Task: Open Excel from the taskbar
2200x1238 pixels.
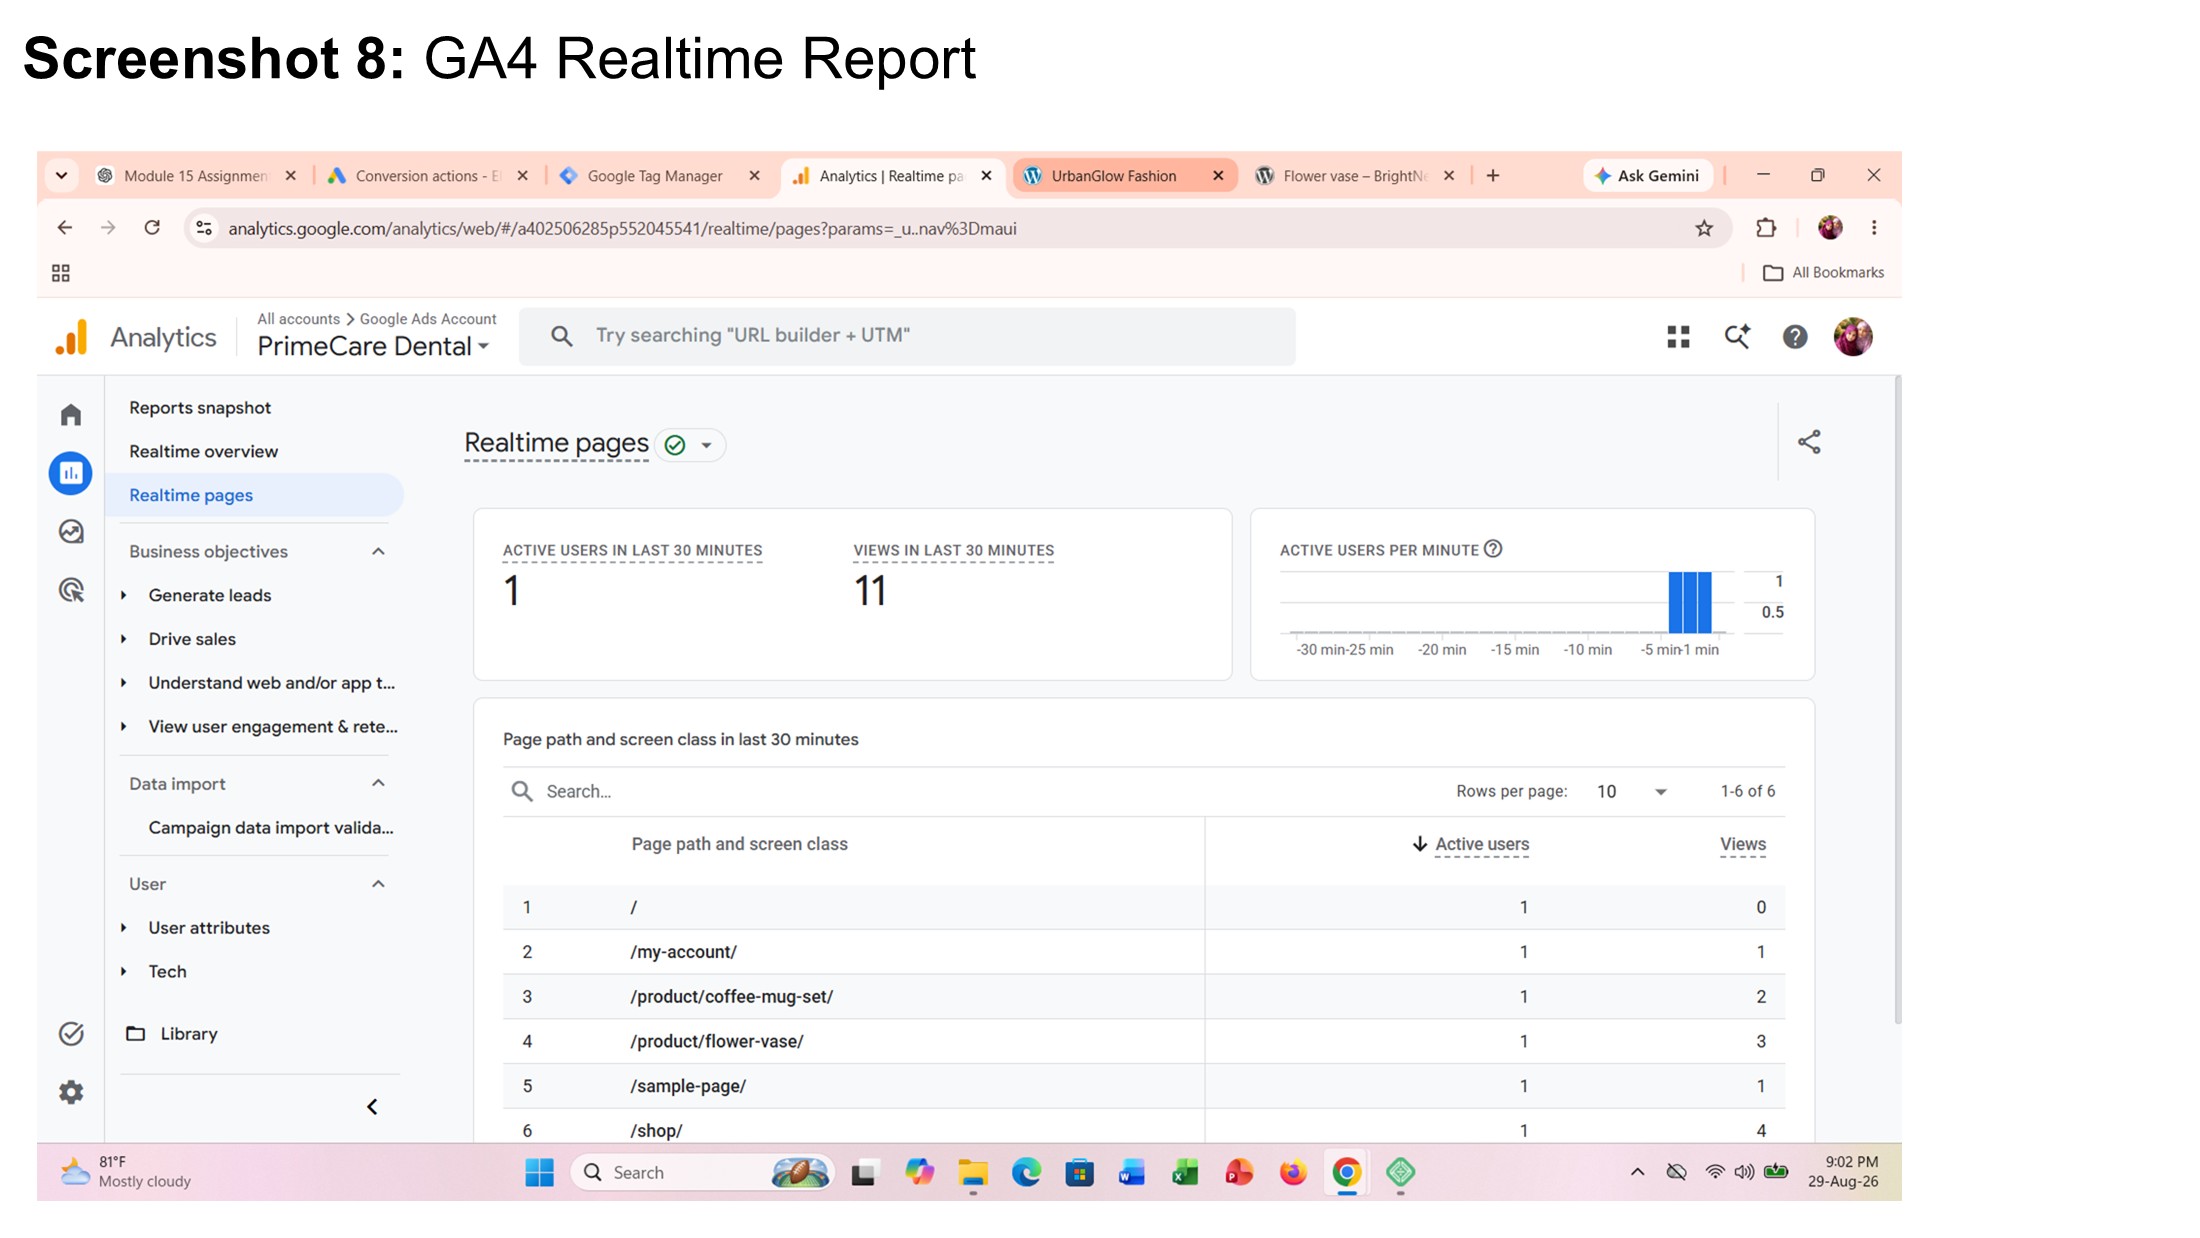Action: tap(1185, 1172)
